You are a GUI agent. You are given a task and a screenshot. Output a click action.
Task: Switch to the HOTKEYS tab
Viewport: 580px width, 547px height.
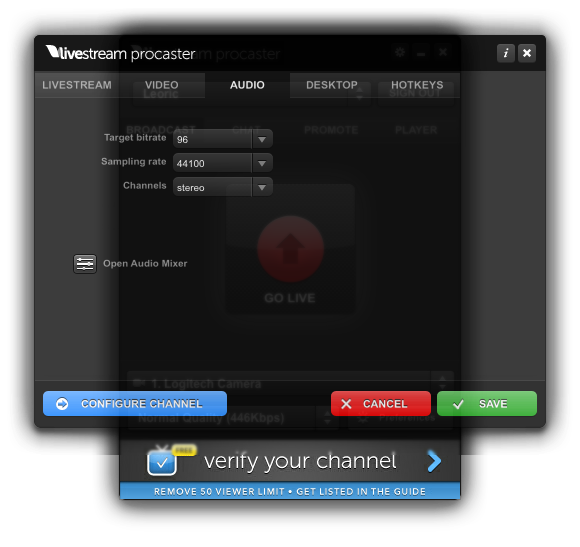pos(417,85)
